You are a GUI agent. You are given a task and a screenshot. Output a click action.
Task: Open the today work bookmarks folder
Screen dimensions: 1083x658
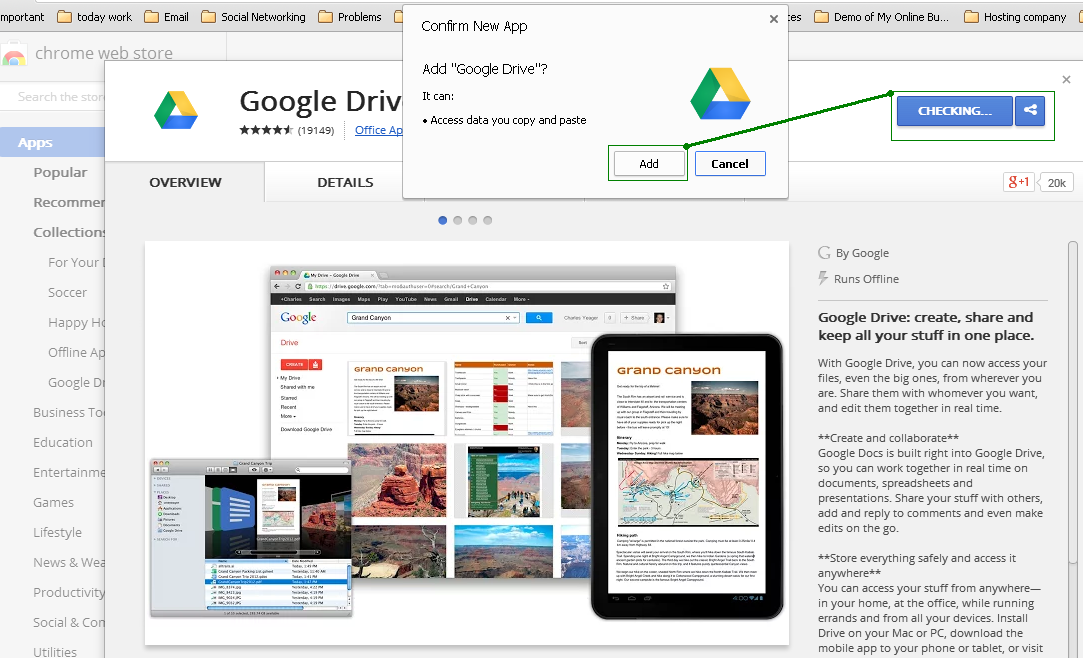(95, 17)
